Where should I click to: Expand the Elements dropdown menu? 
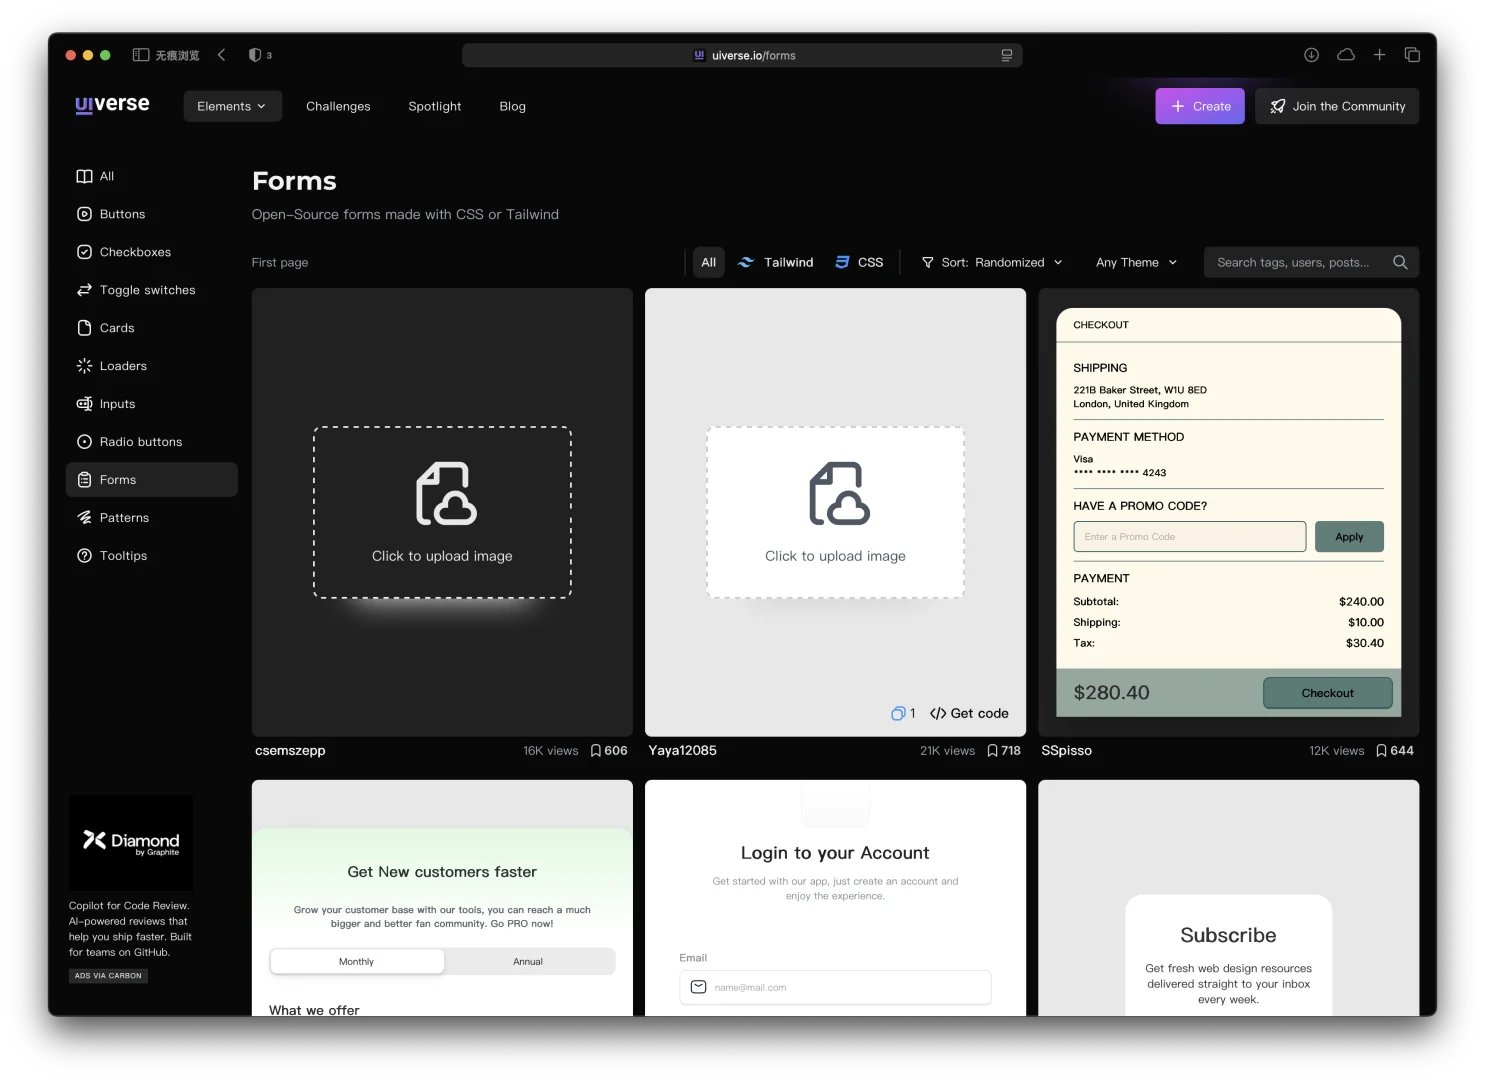(232, 106)
